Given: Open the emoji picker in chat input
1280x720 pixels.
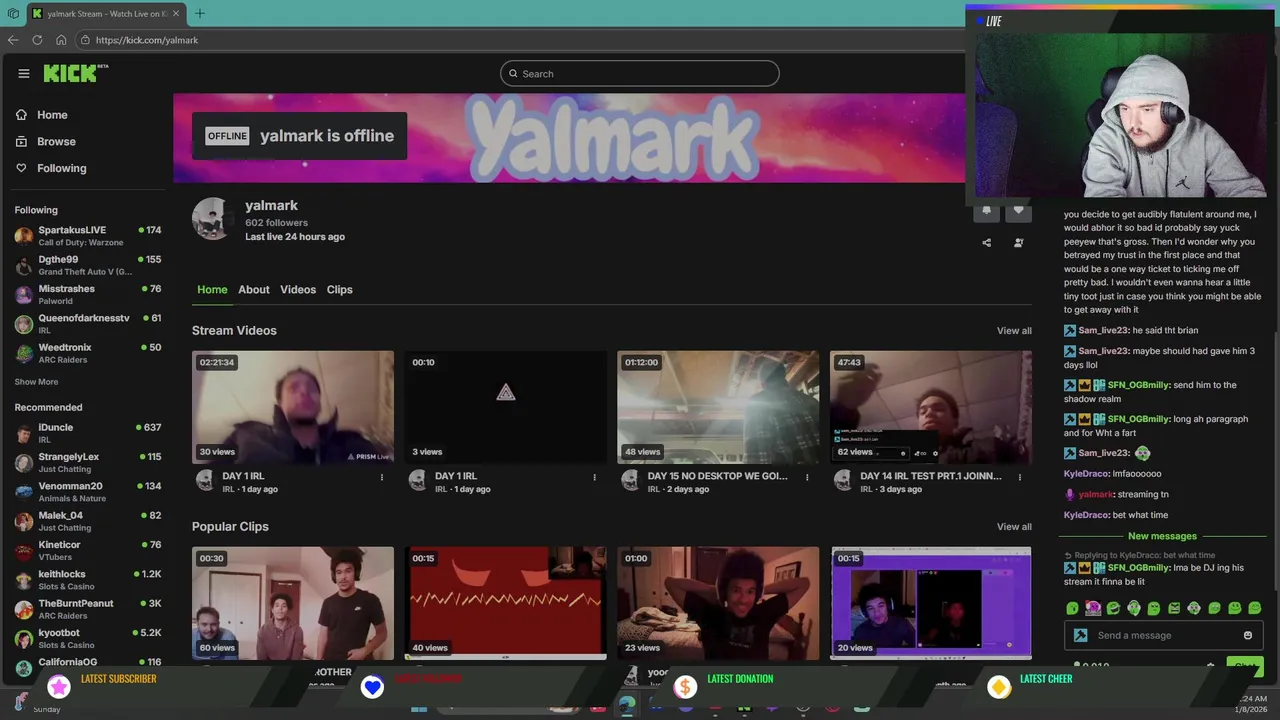Looking at the screenshot, I should 1247,635.
